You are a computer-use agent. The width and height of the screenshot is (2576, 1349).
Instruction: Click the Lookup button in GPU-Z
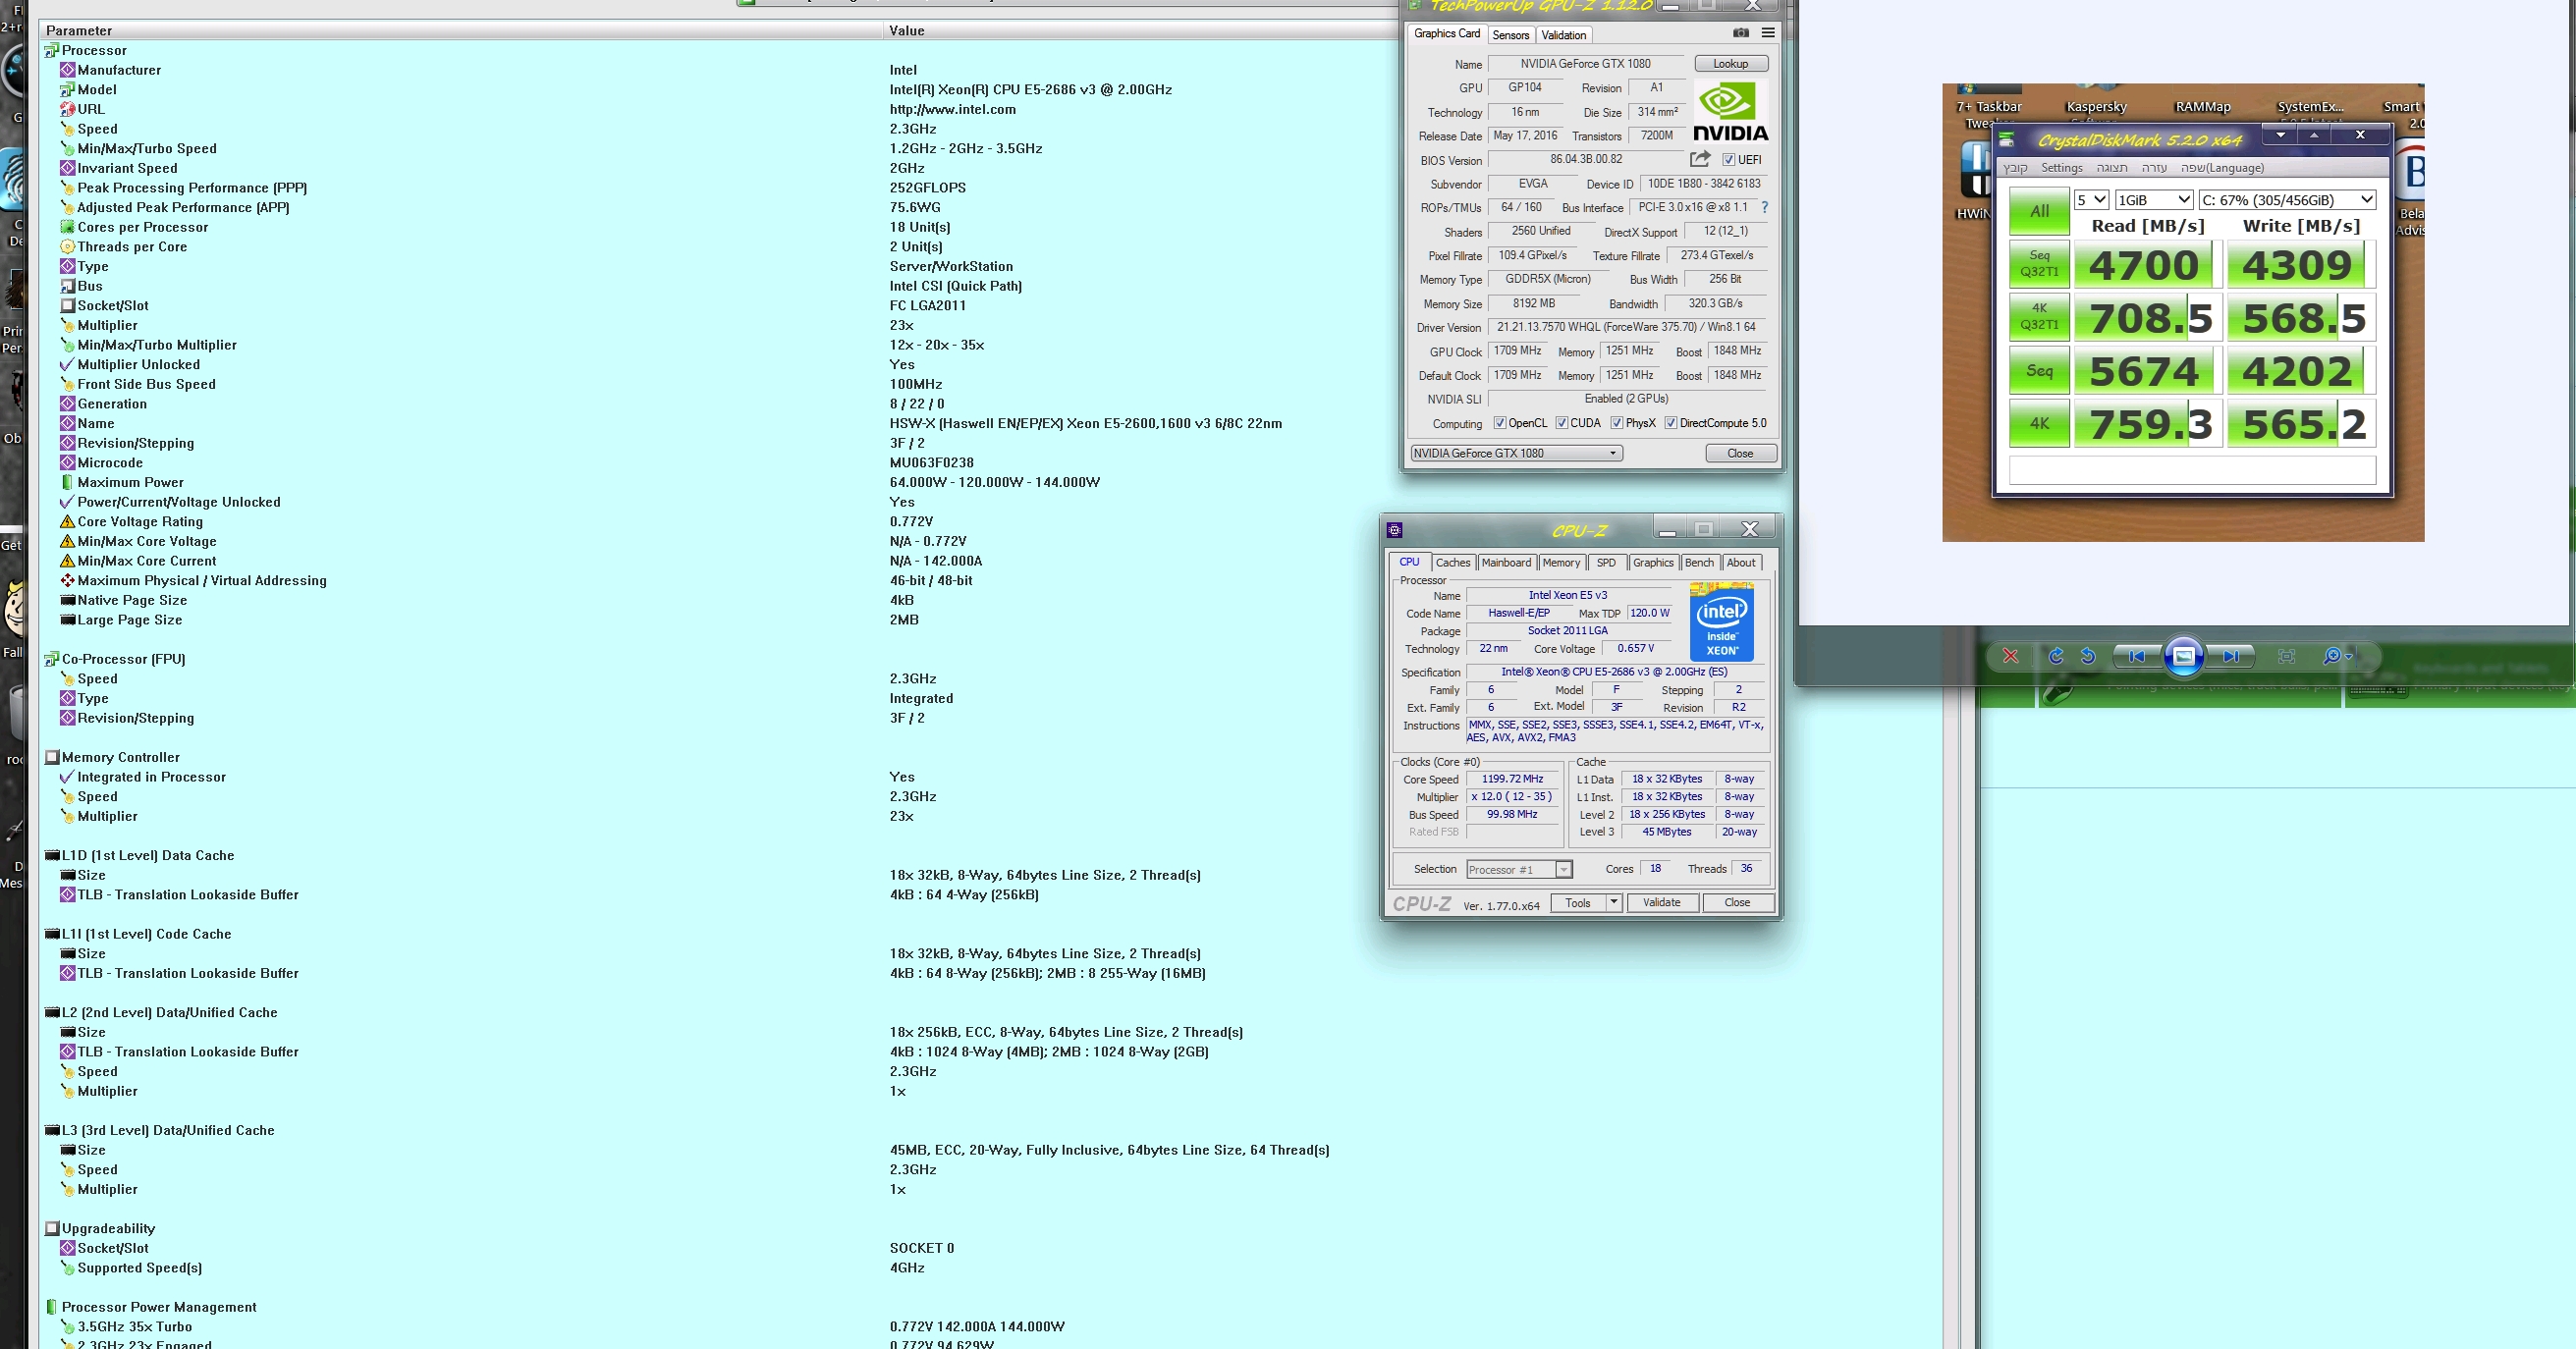point(1731,64)
